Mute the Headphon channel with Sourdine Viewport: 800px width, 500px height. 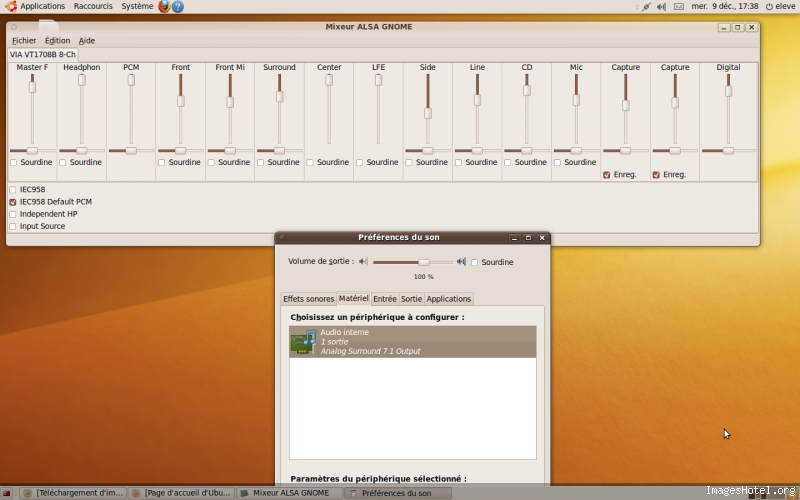coord(63,162)
